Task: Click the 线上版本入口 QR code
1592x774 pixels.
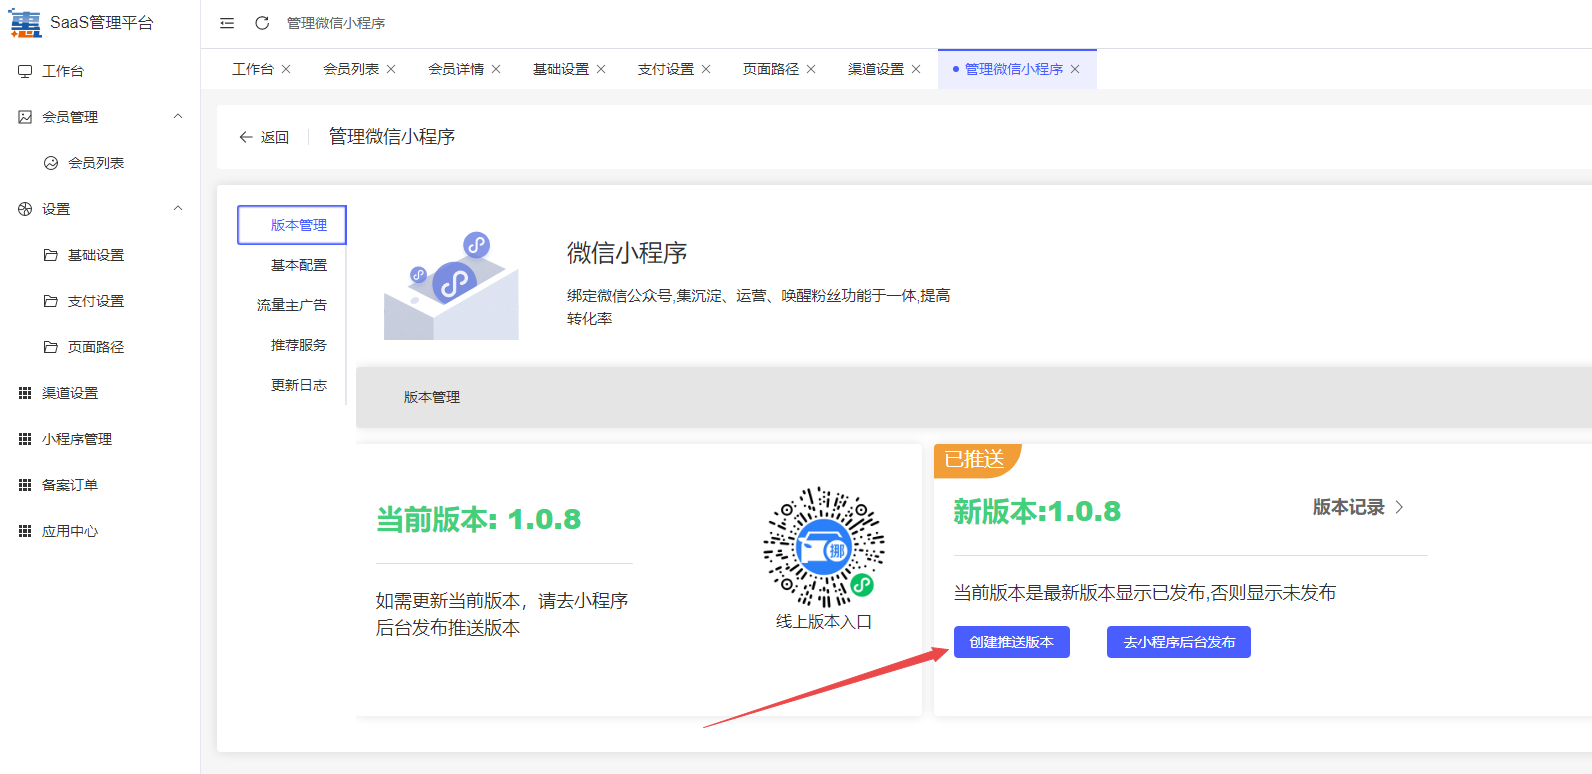Action: tap(824, 547)
